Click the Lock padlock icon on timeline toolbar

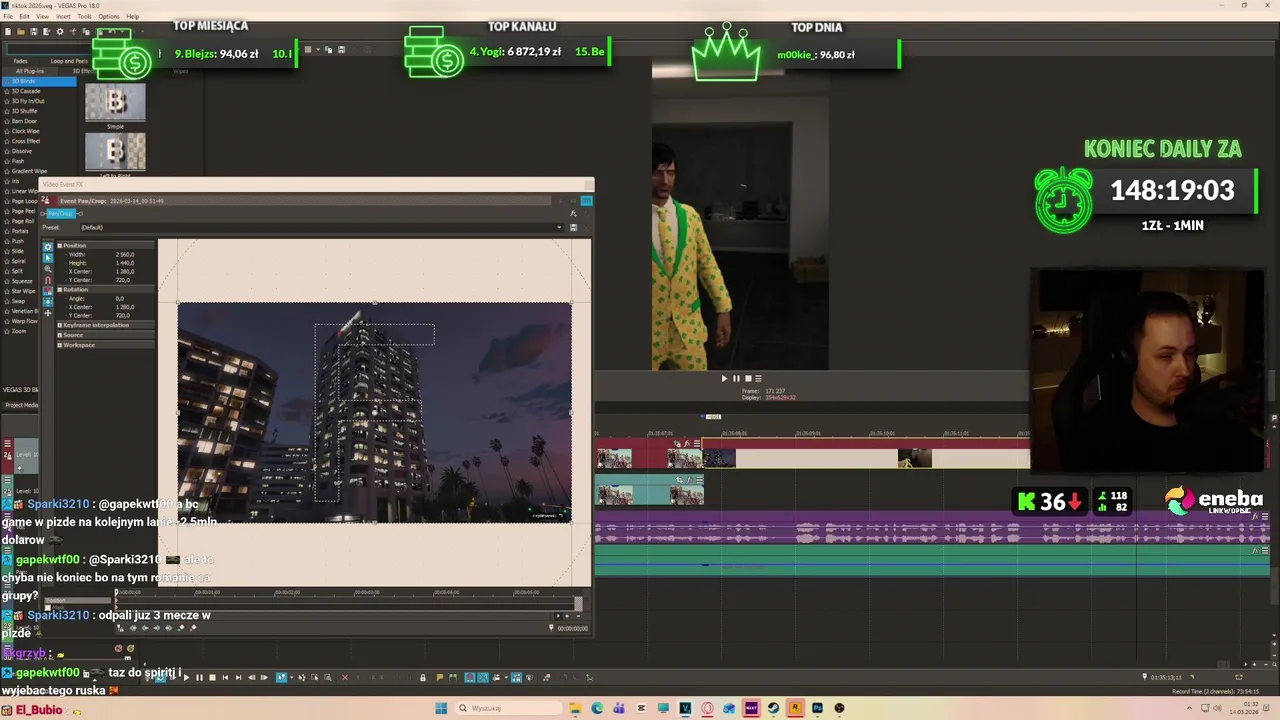pyautogui.click(x=422, y=677)
